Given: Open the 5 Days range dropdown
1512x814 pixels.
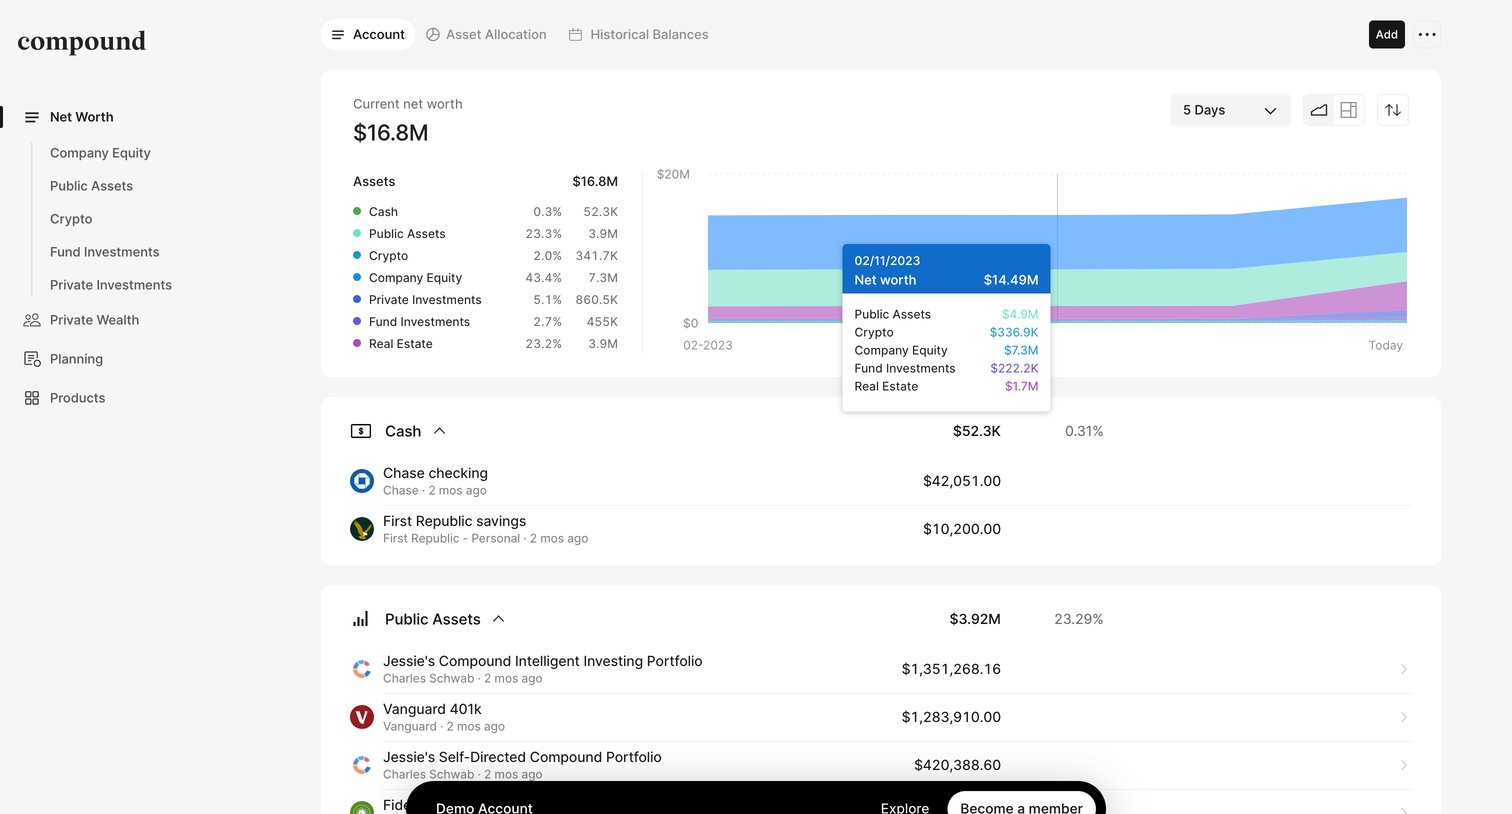Looking at the screenshot, I should (1230, 110).
